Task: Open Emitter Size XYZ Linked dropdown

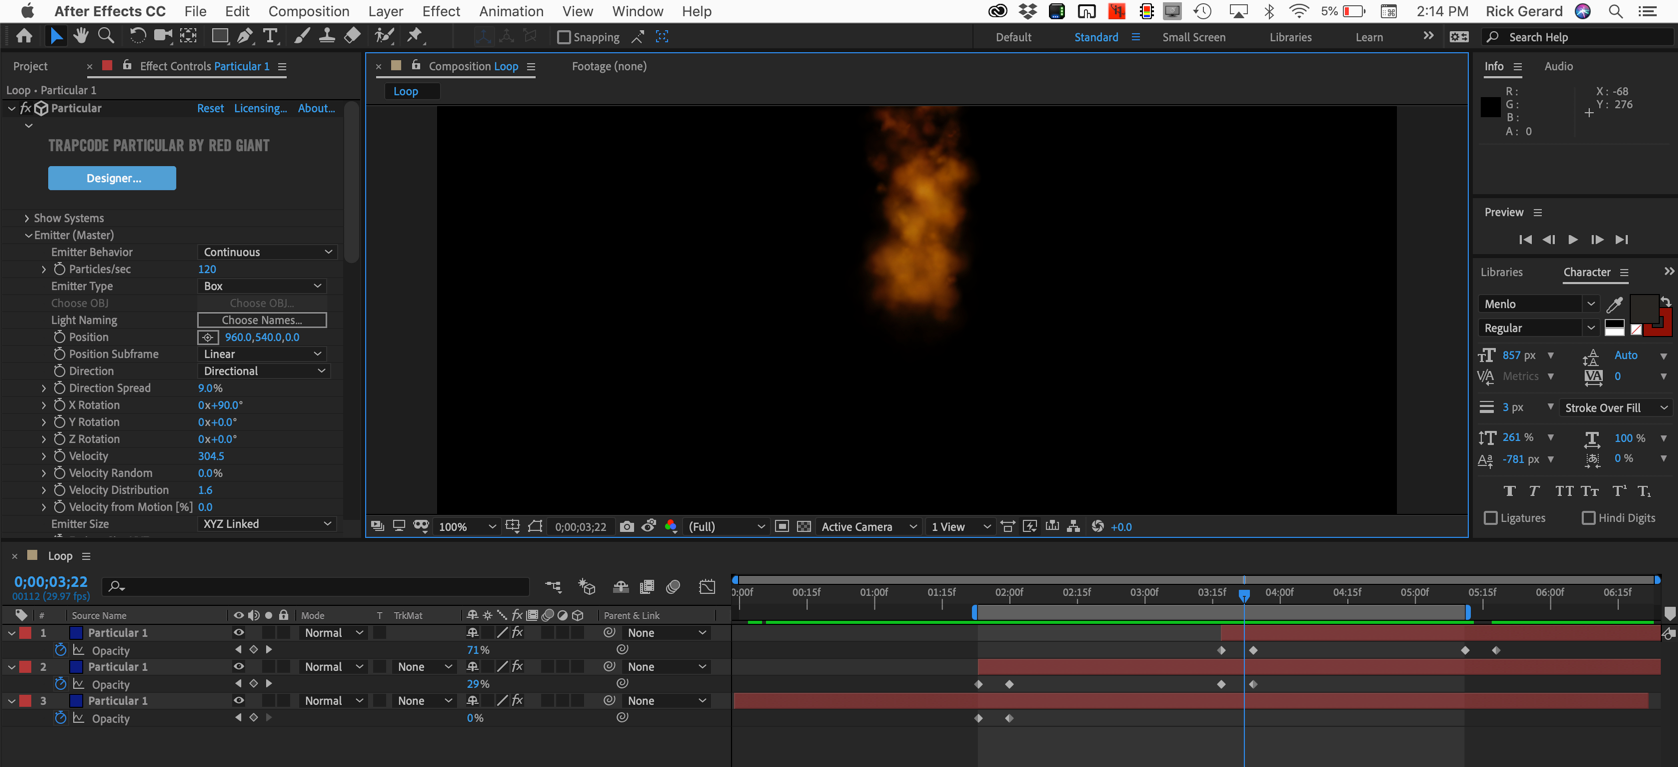Action: [266, 524]
